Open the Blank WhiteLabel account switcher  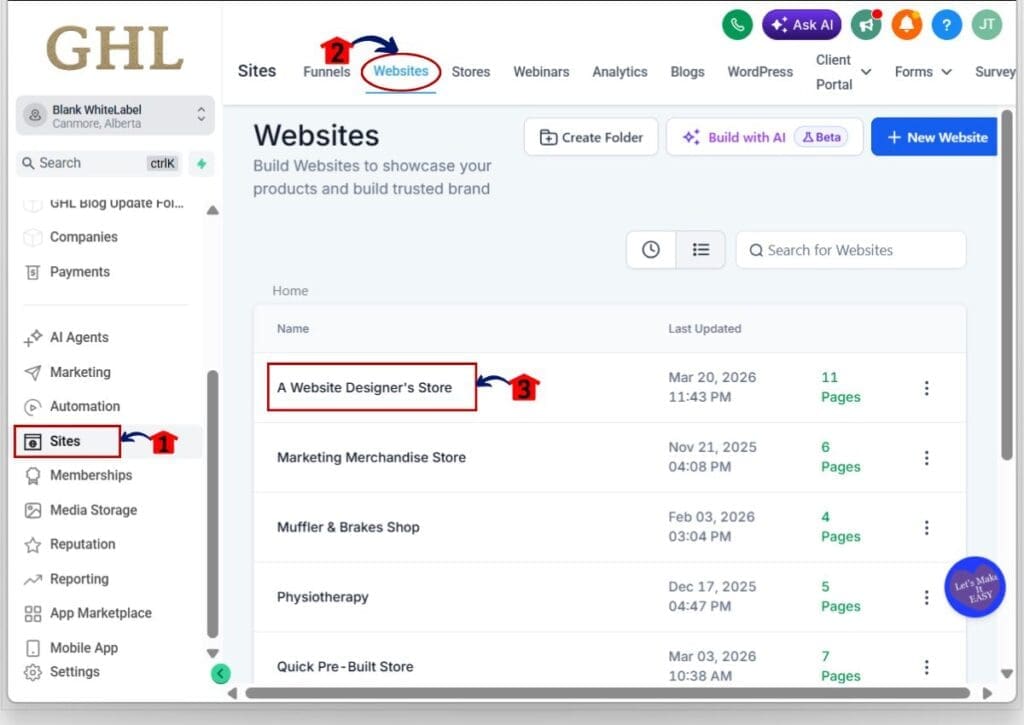point(116,116)
